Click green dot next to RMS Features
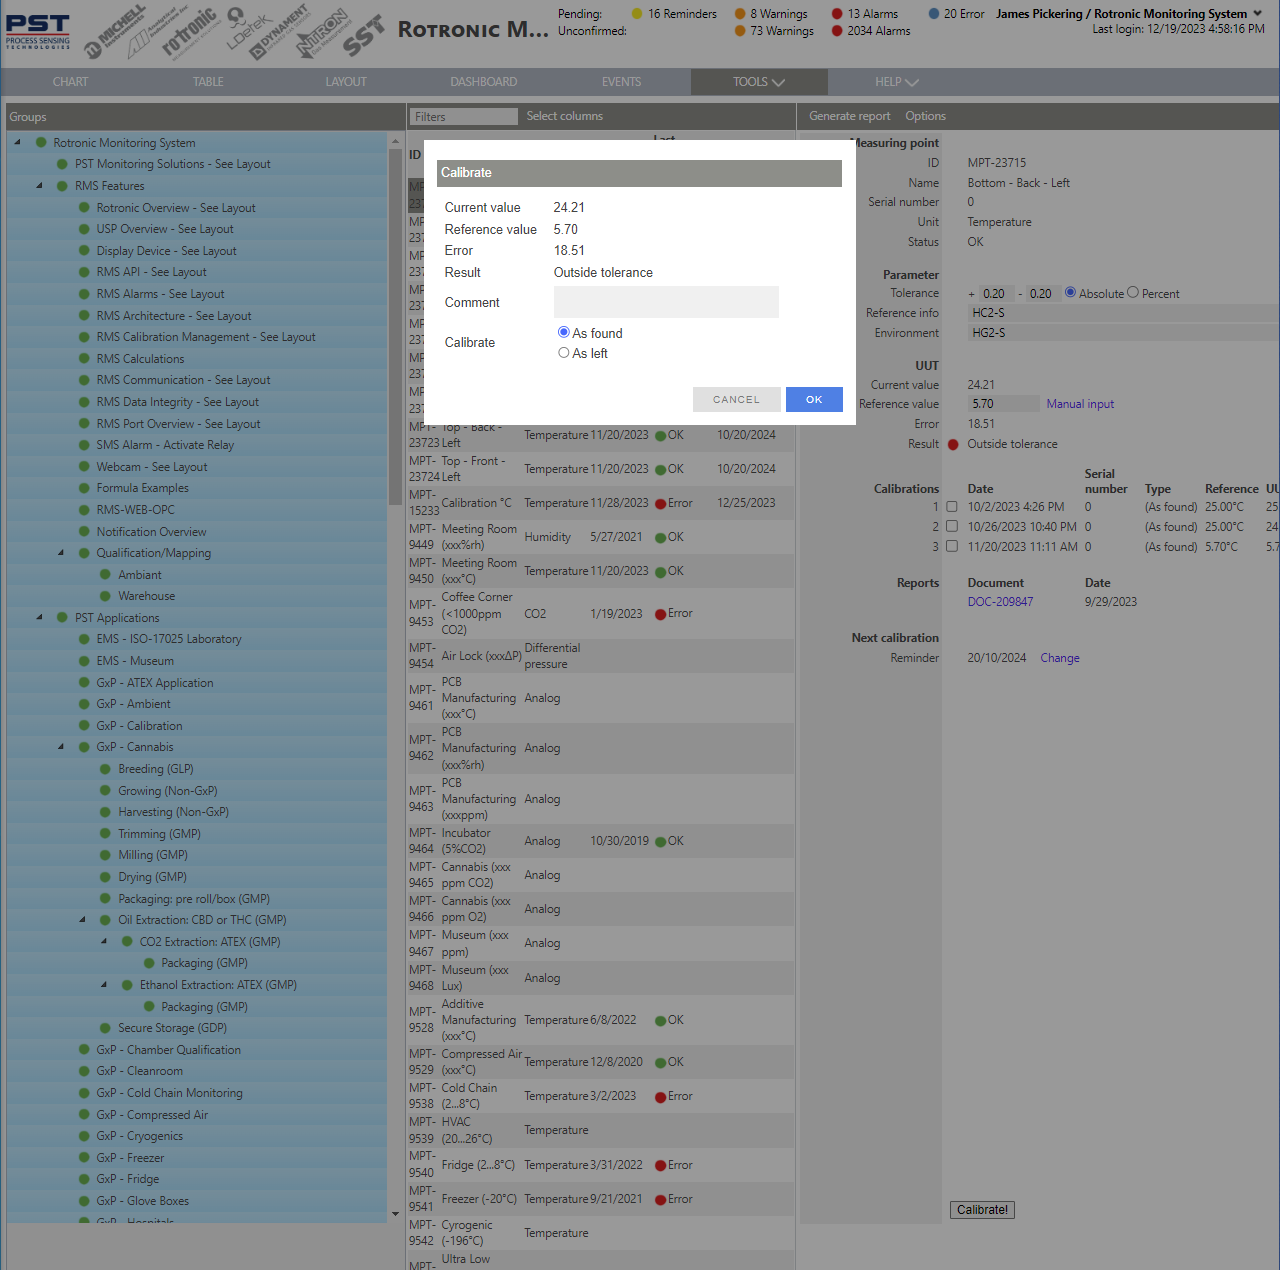Viewport: 1280px width, 1270px height. tap(63, 185)
